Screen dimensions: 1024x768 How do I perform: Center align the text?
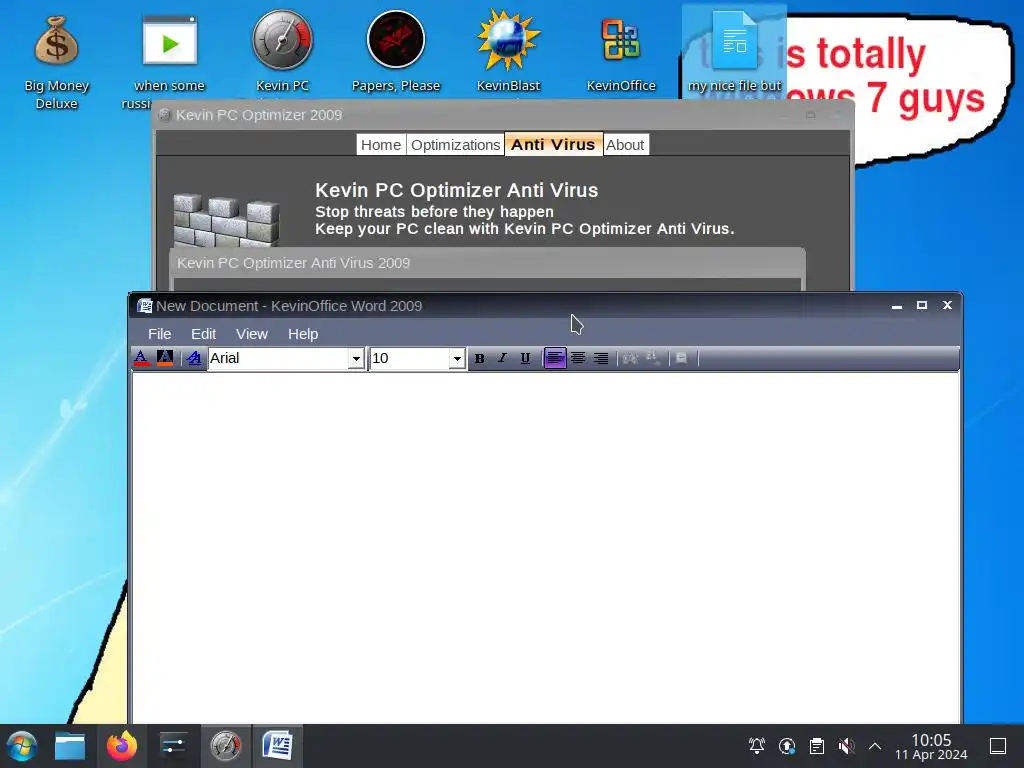click(x=578, y=358)
